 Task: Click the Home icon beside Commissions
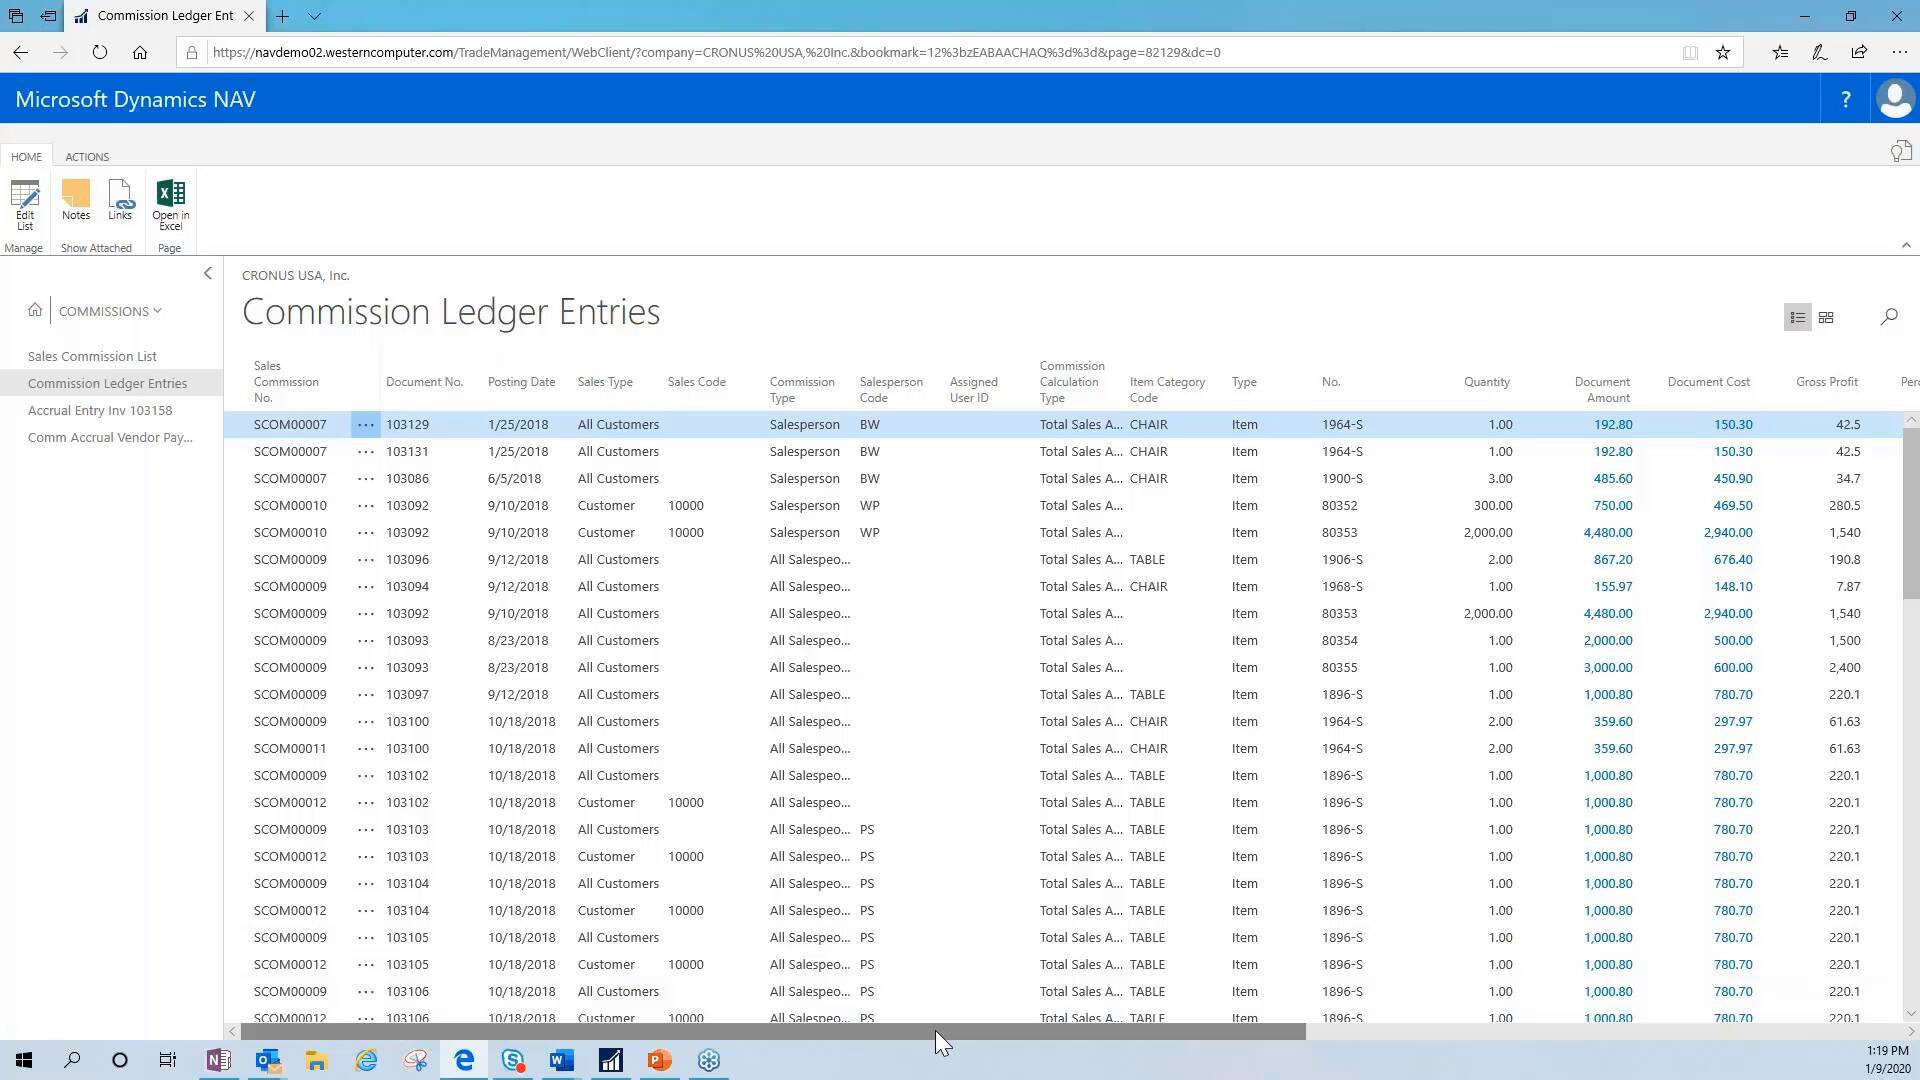pyautogui.click(x=35, y=310)
